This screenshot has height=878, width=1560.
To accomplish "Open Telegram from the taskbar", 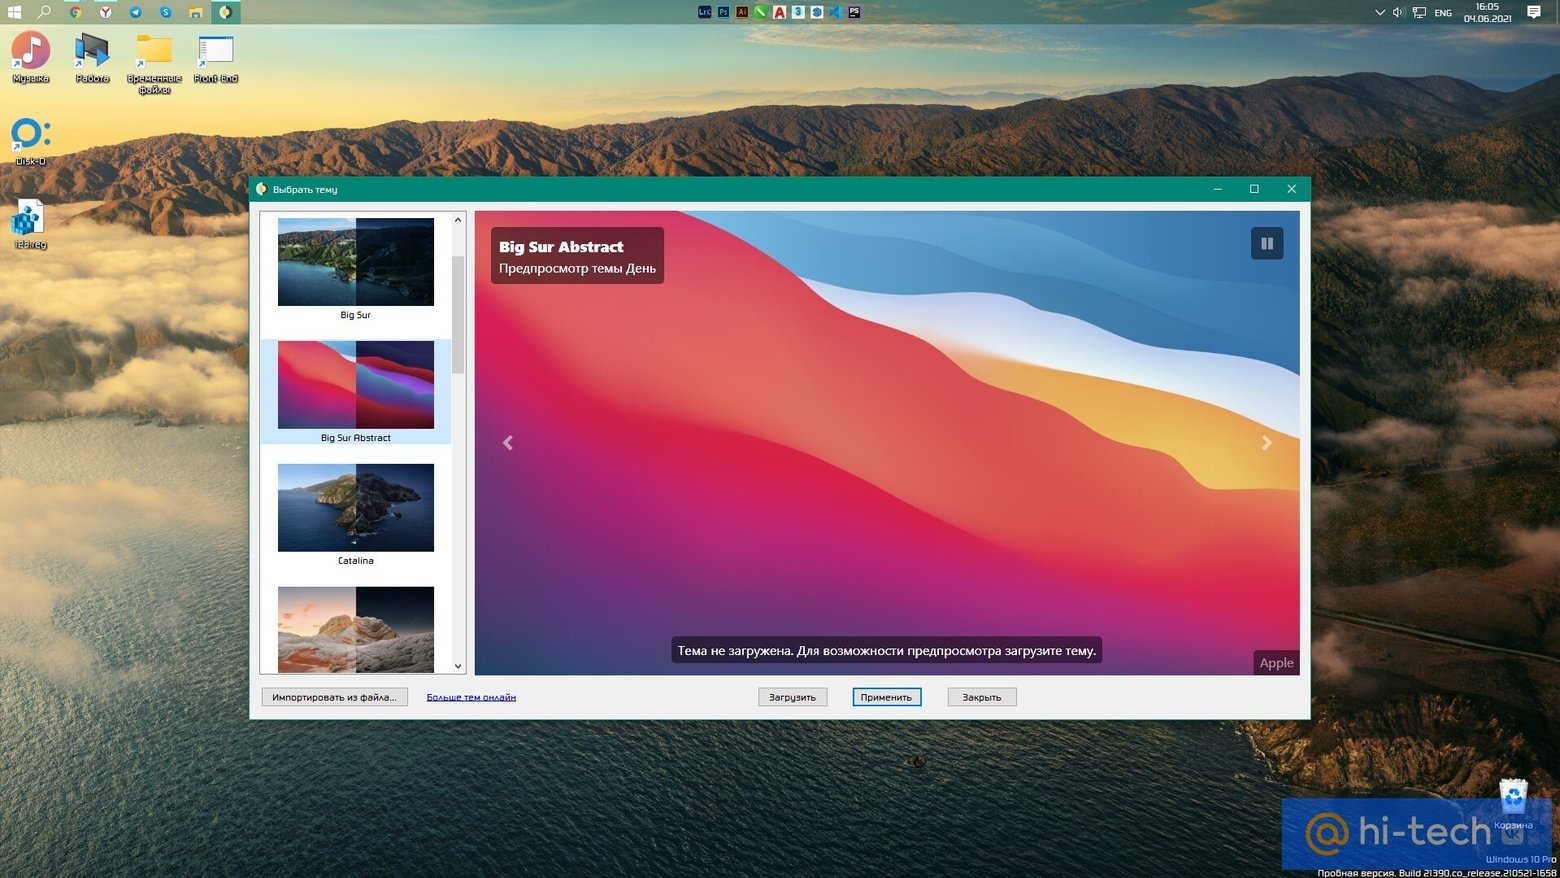I will point(135,12).
